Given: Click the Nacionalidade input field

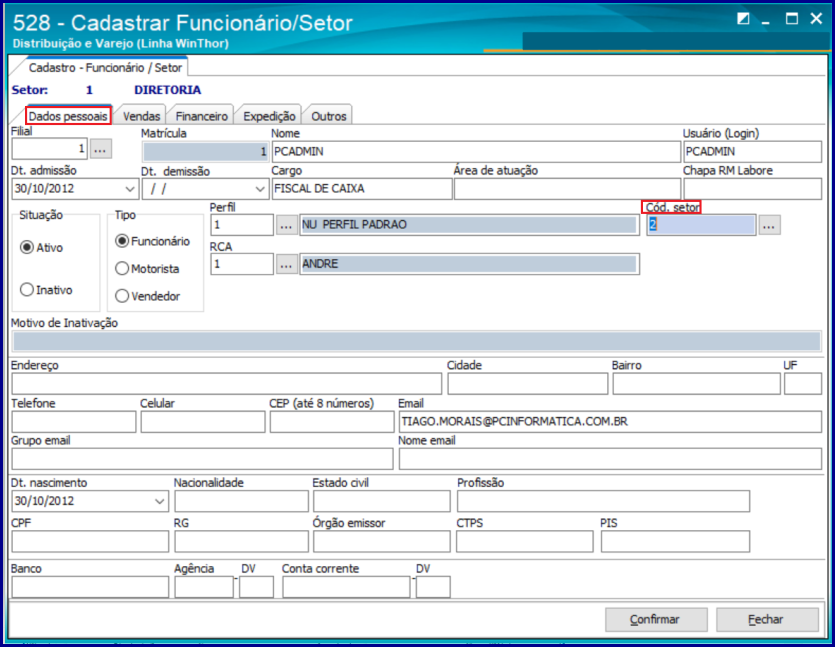Looking at the screenshot, I should click(241, 501).
